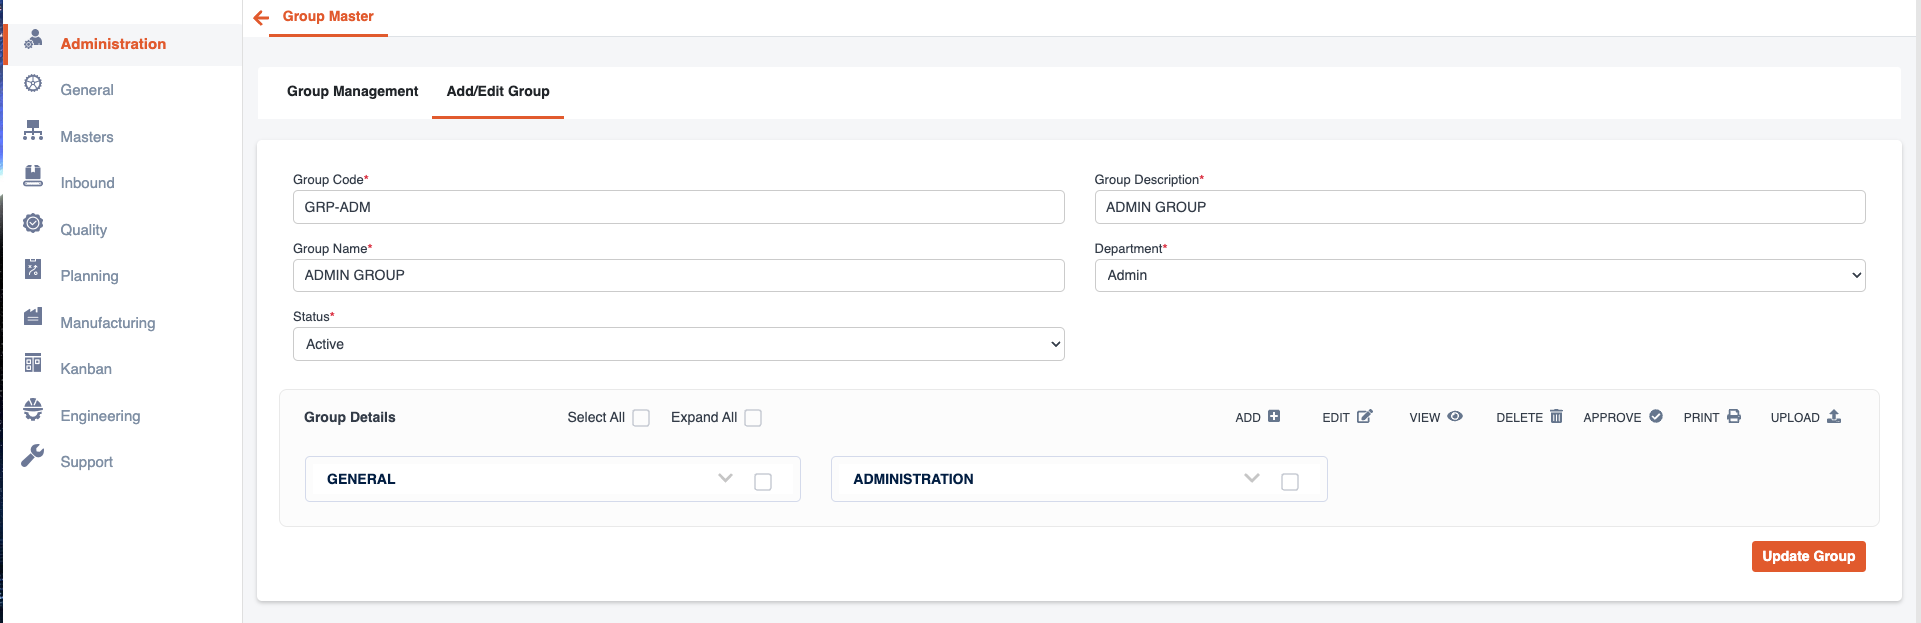The width and height of the screenshot is (1921, 623).
Task: Open General in the sidebar
Action: (87, 90)
